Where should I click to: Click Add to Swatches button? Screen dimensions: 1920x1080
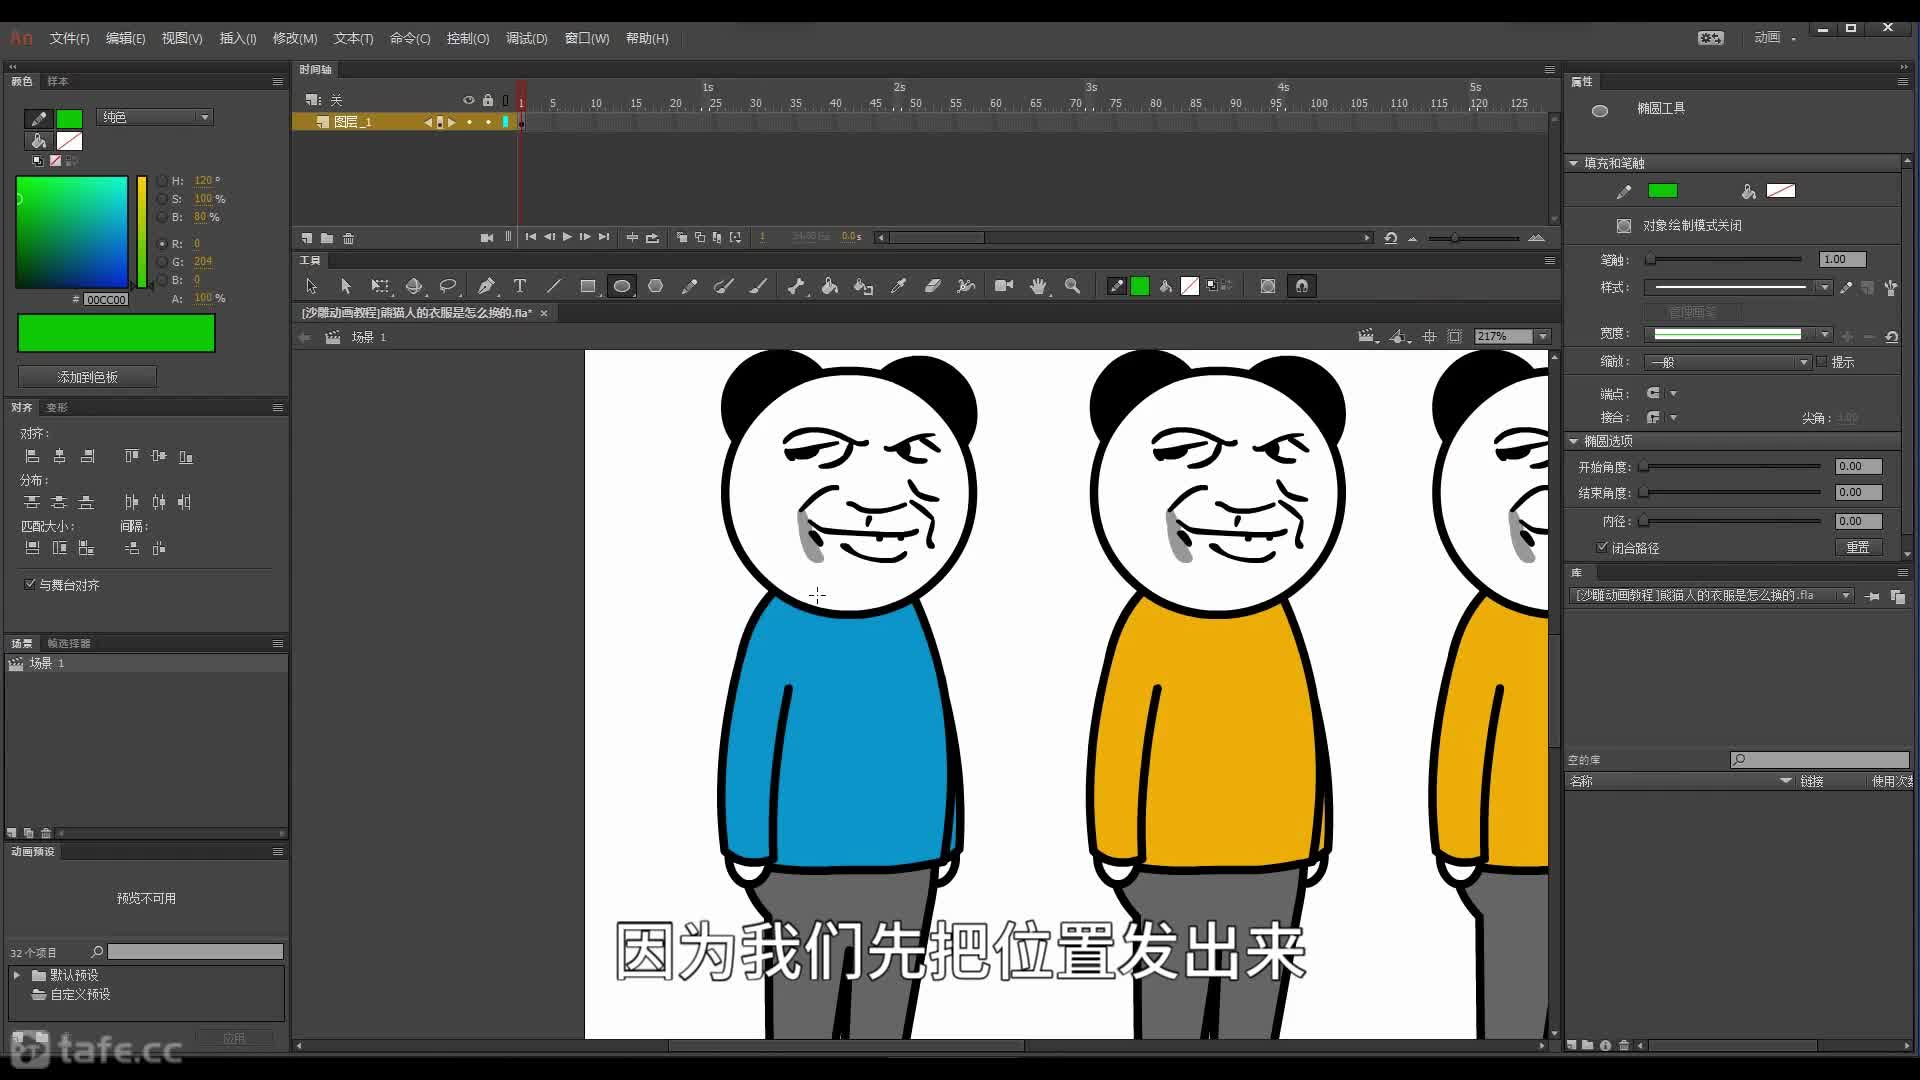pos(87,377)
